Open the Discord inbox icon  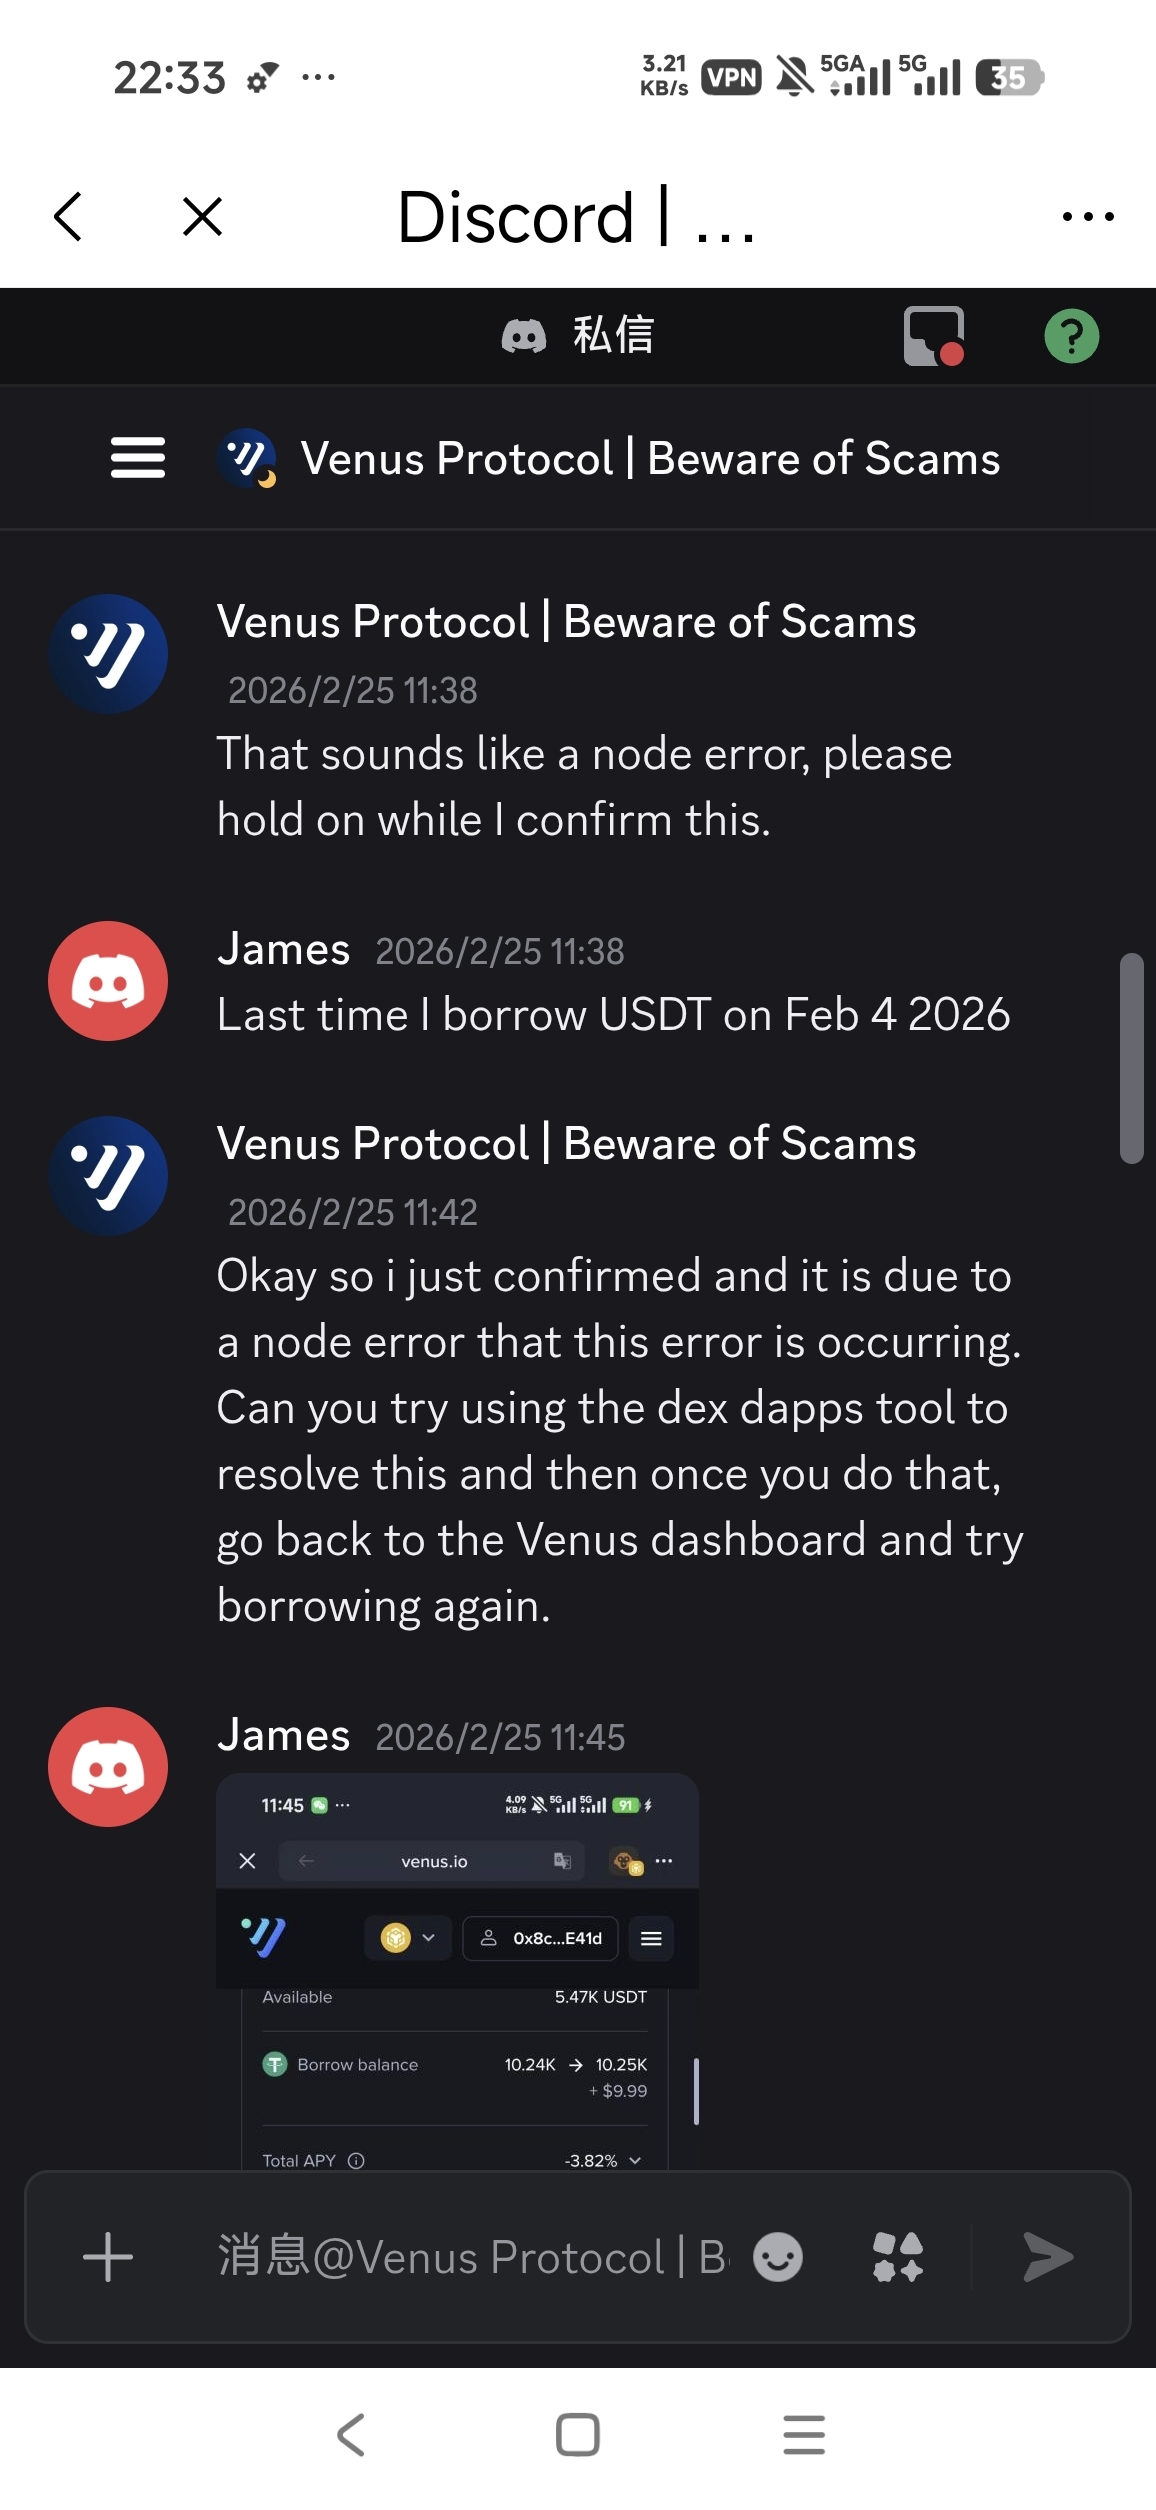click(934, 336)
